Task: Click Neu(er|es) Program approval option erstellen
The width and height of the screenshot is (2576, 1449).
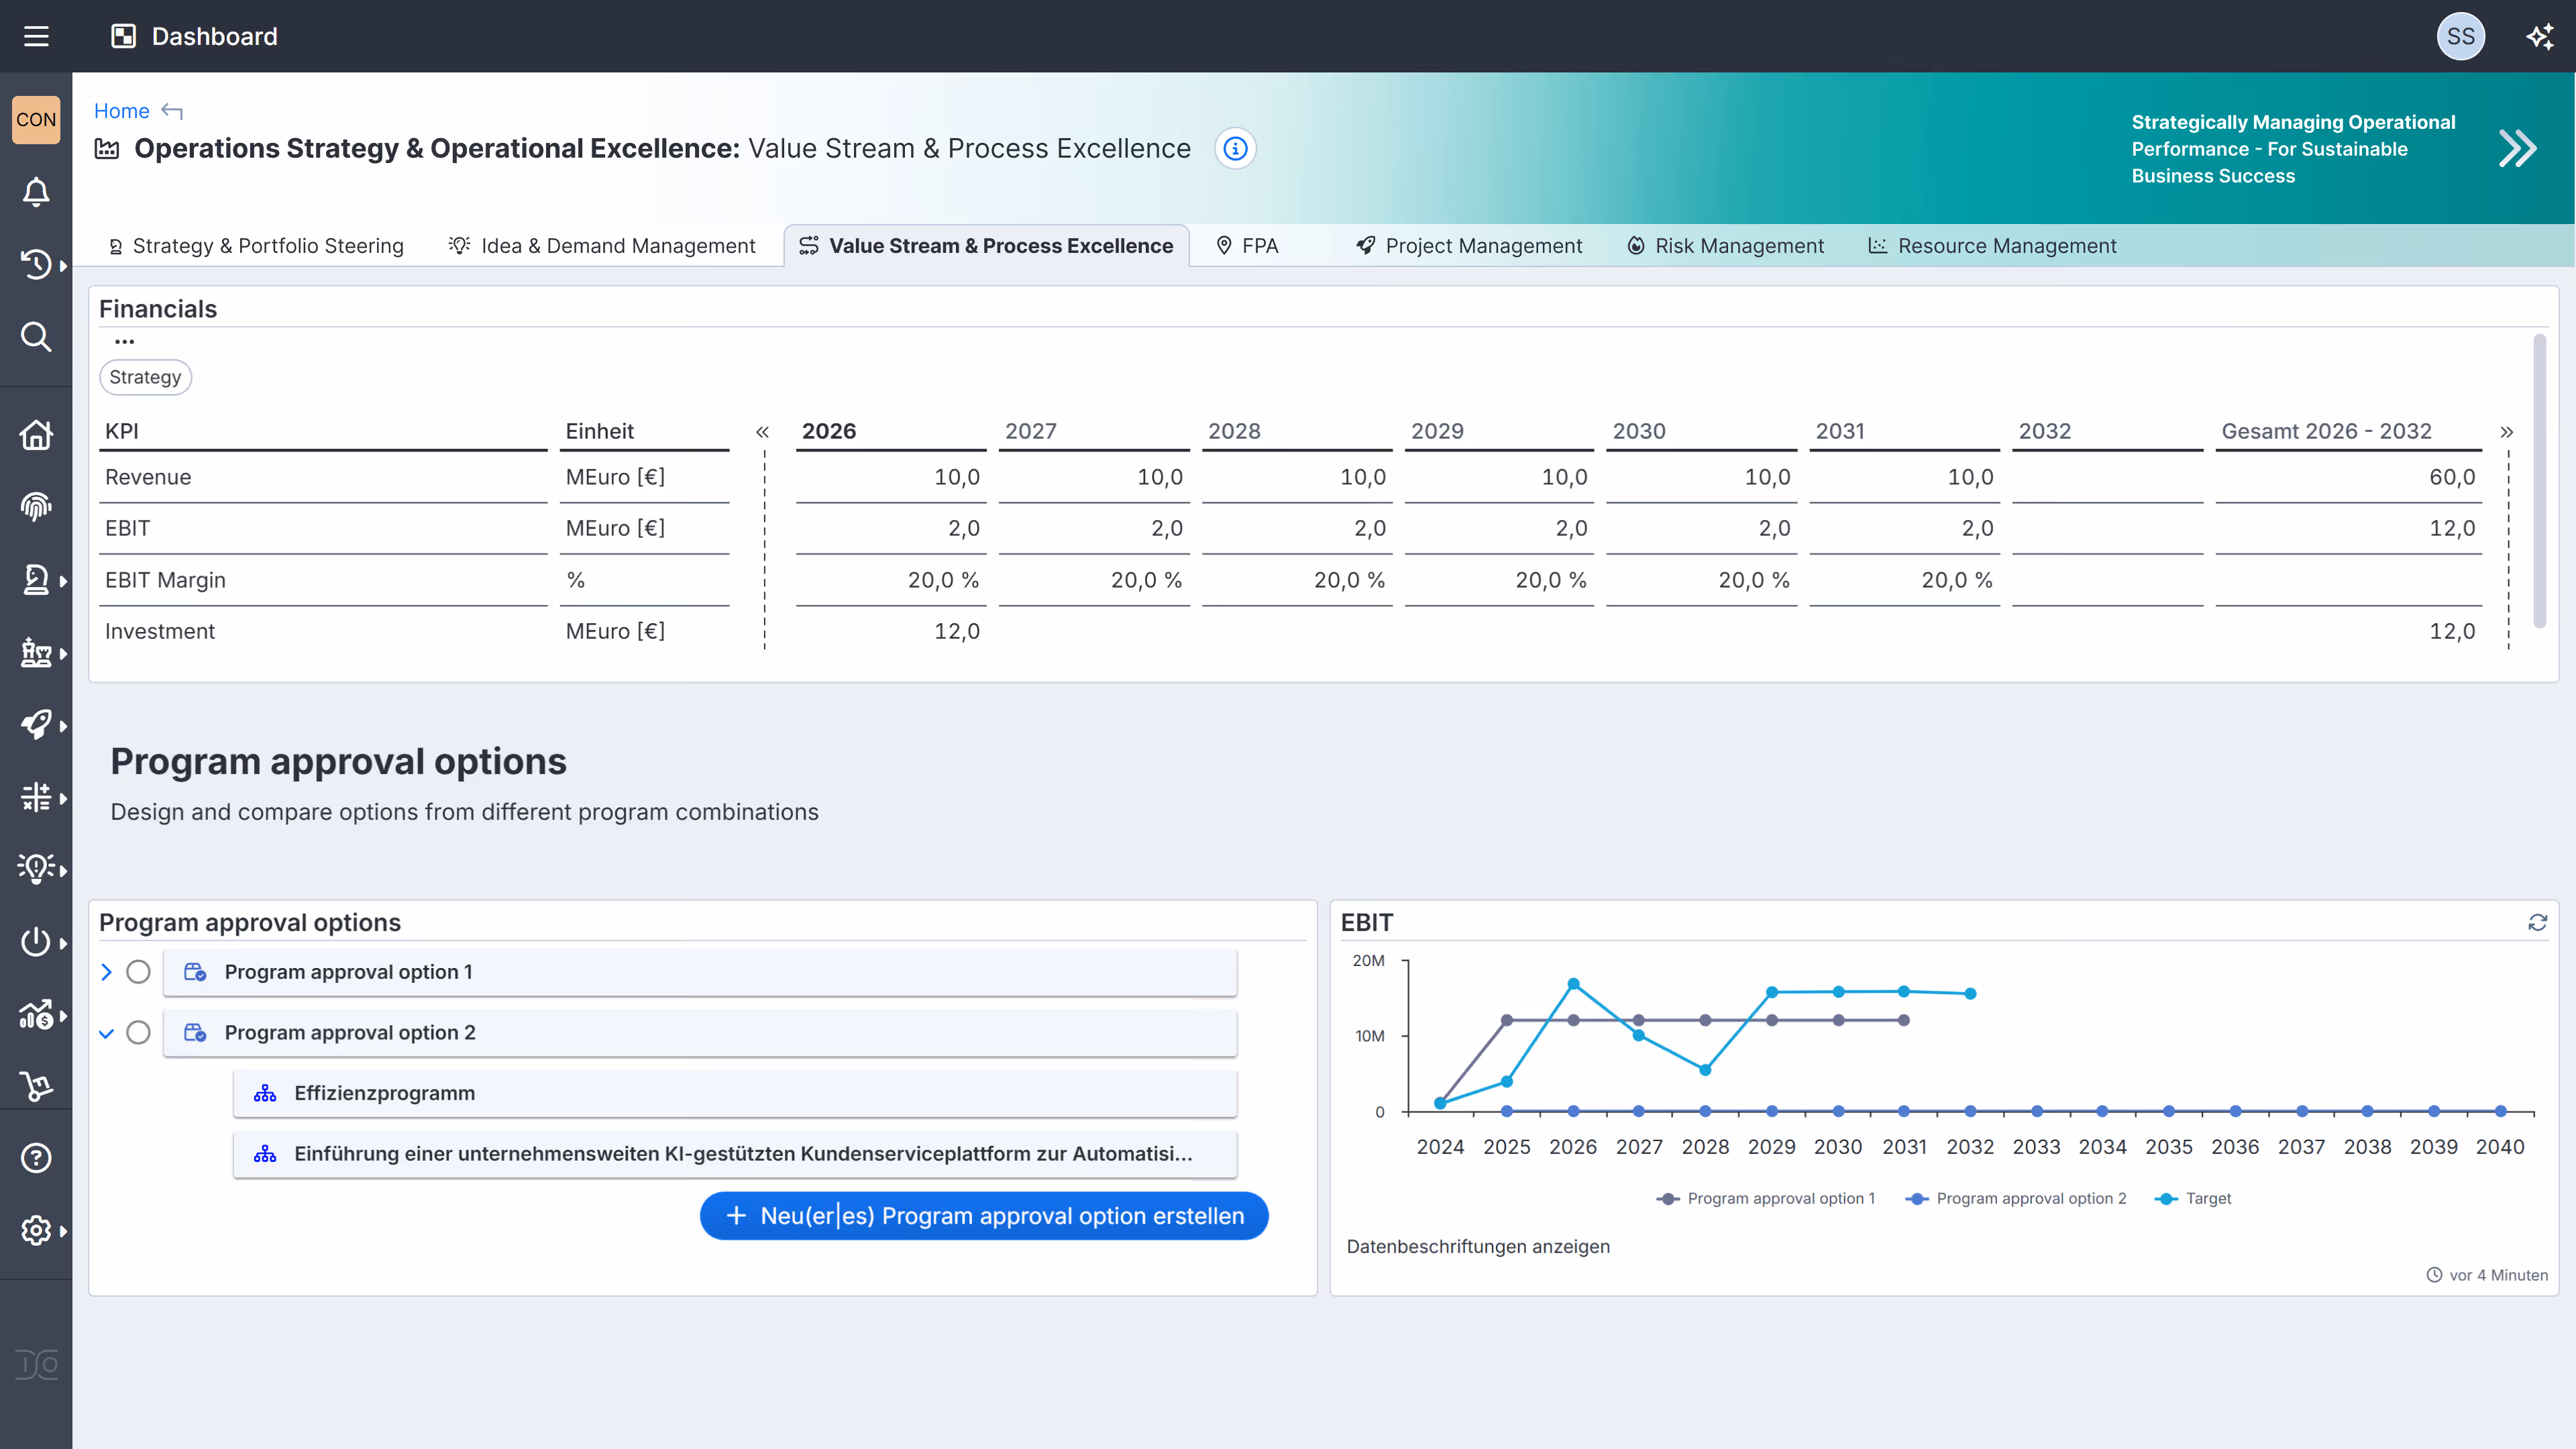Action: [x=984, y=1216]
